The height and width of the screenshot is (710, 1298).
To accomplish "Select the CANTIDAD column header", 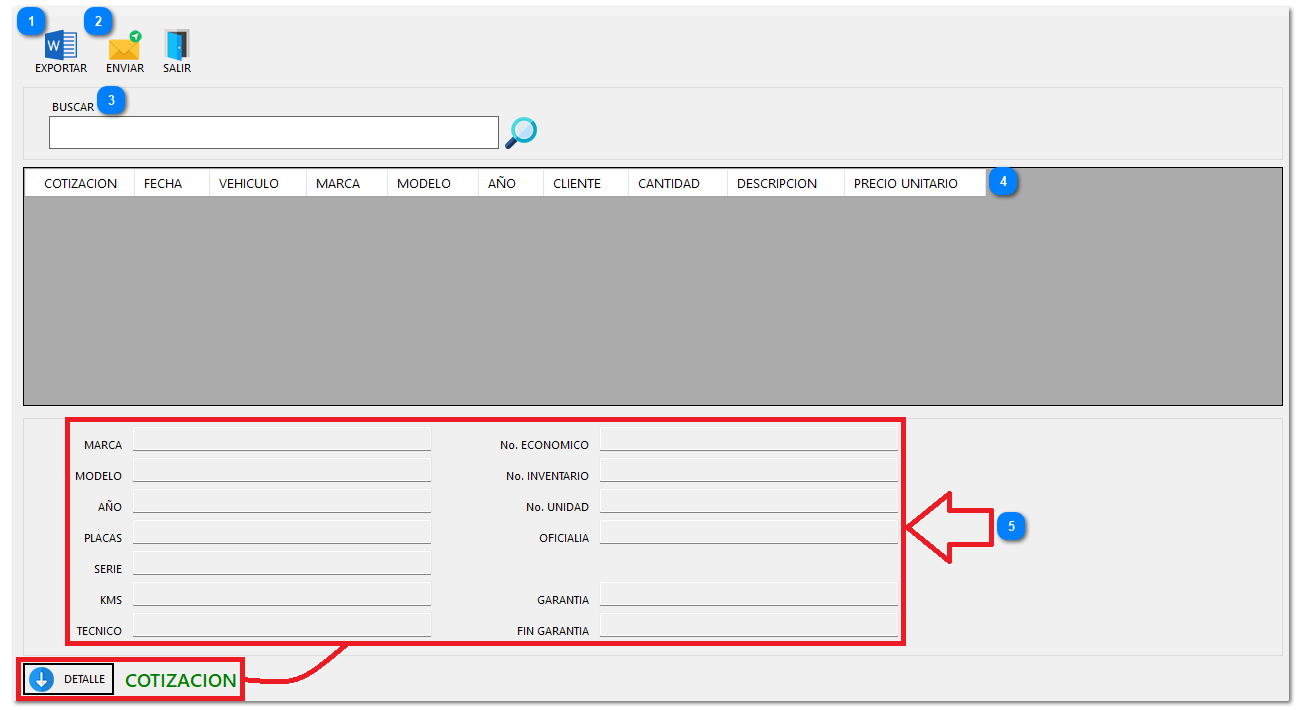I will (x=678, y=183).
